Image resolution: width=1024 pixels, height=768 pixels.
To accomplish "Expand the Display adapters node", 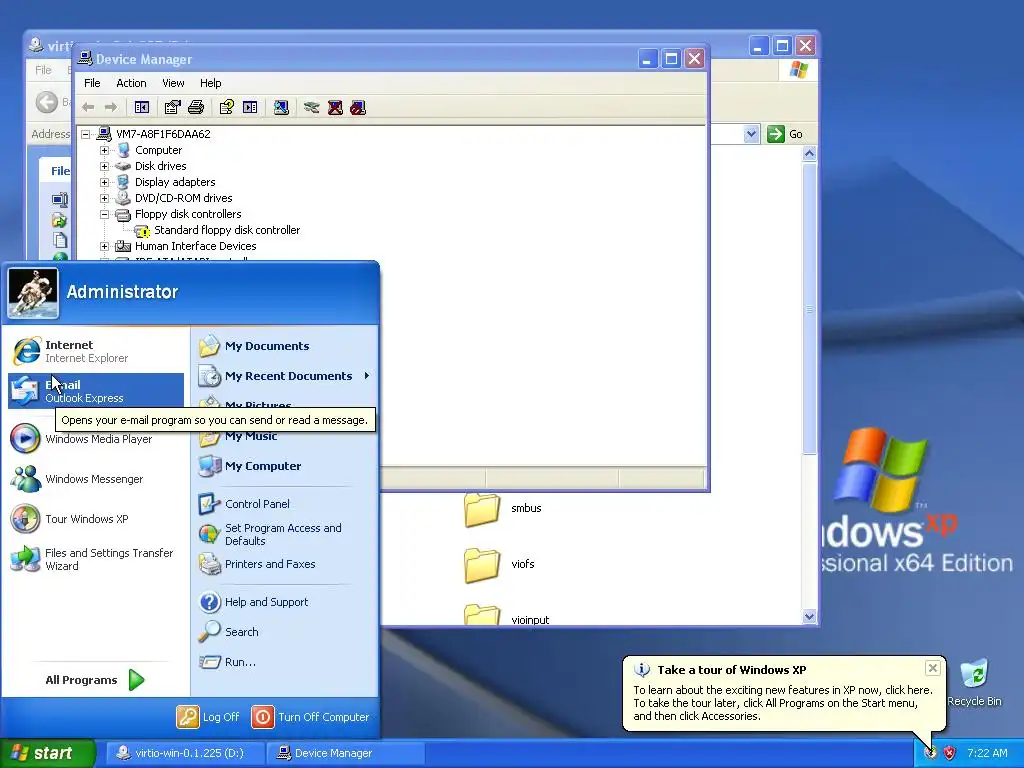I will coord(104,182).
